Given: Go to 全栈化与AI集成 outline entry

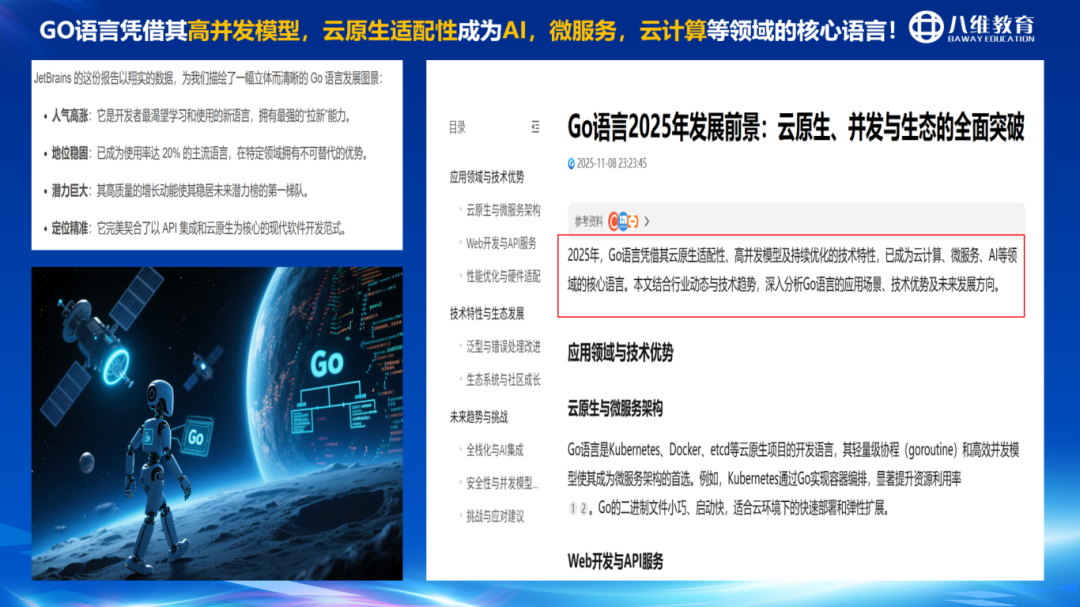Looking at the screenshot, I should pyautogui.click(x=494, y=450).
